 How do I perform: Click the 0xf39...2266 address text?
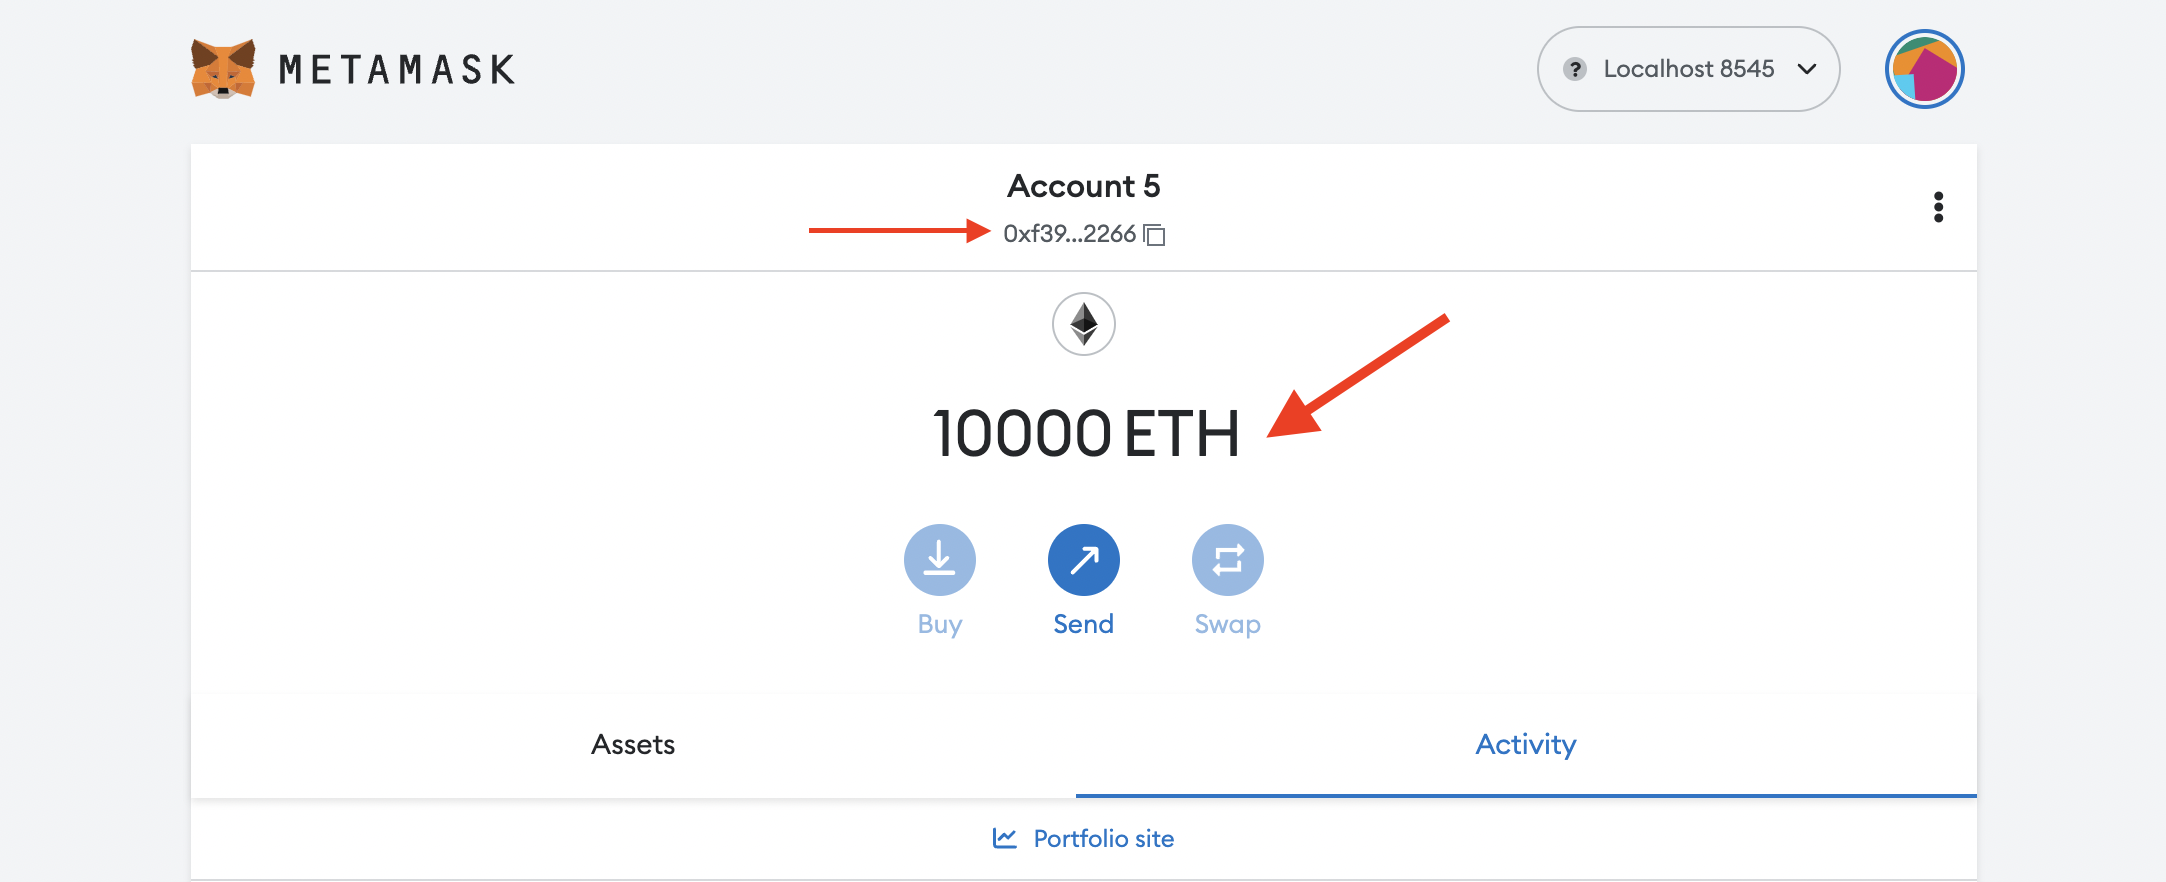[x=1069, y=234]
